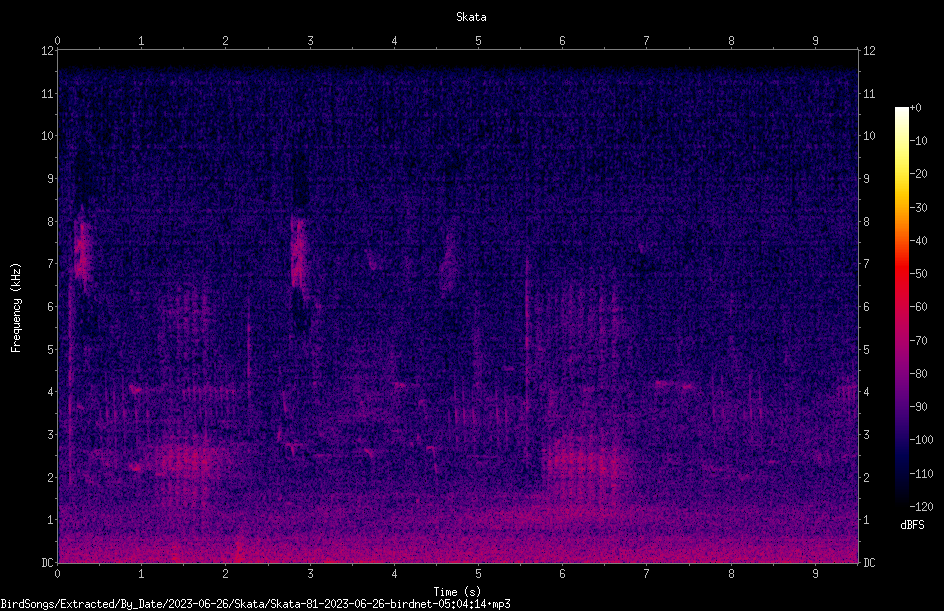Click the "+0" label on the color scale
Viewport: 944px width, 611px height.
coord(916,108)
